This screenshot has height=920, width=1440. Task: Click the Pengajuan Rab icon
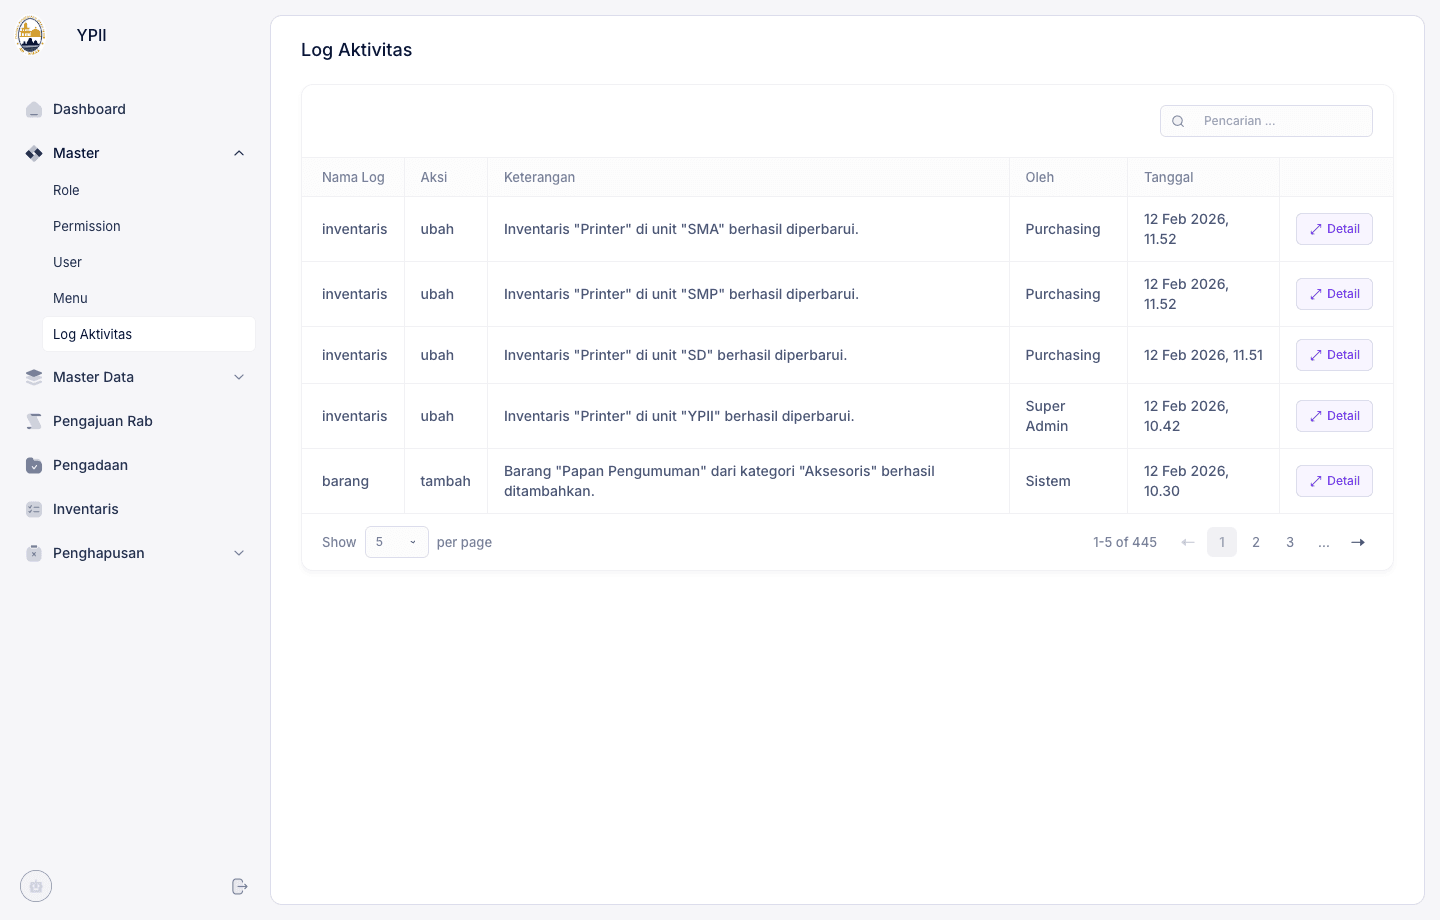click(x=34, y=421)
